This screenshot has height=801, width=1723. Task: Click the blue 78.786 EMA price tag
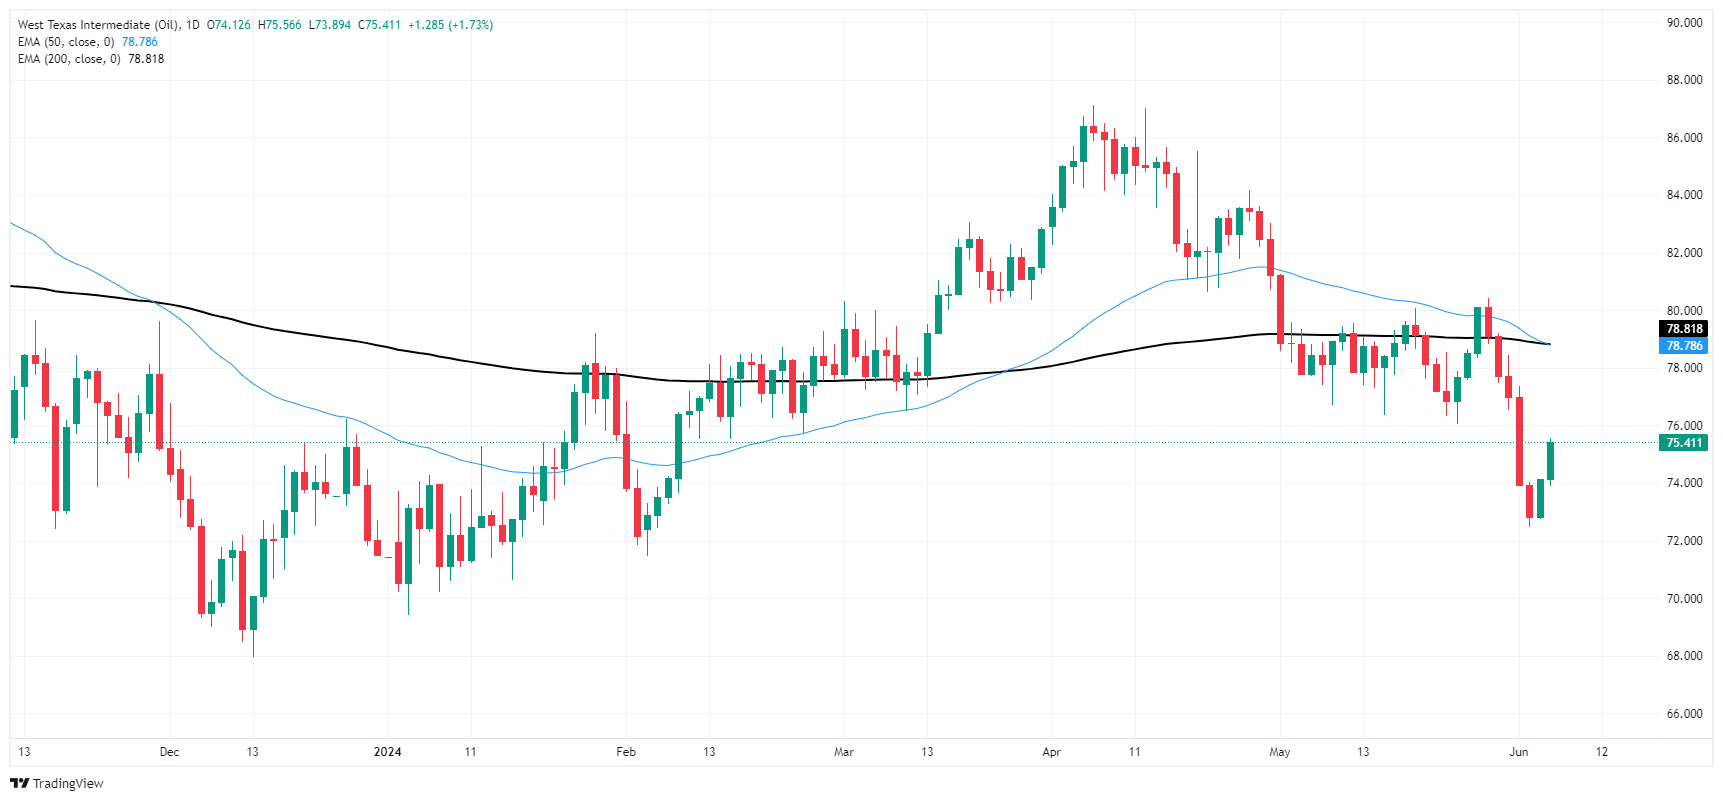1684,346
